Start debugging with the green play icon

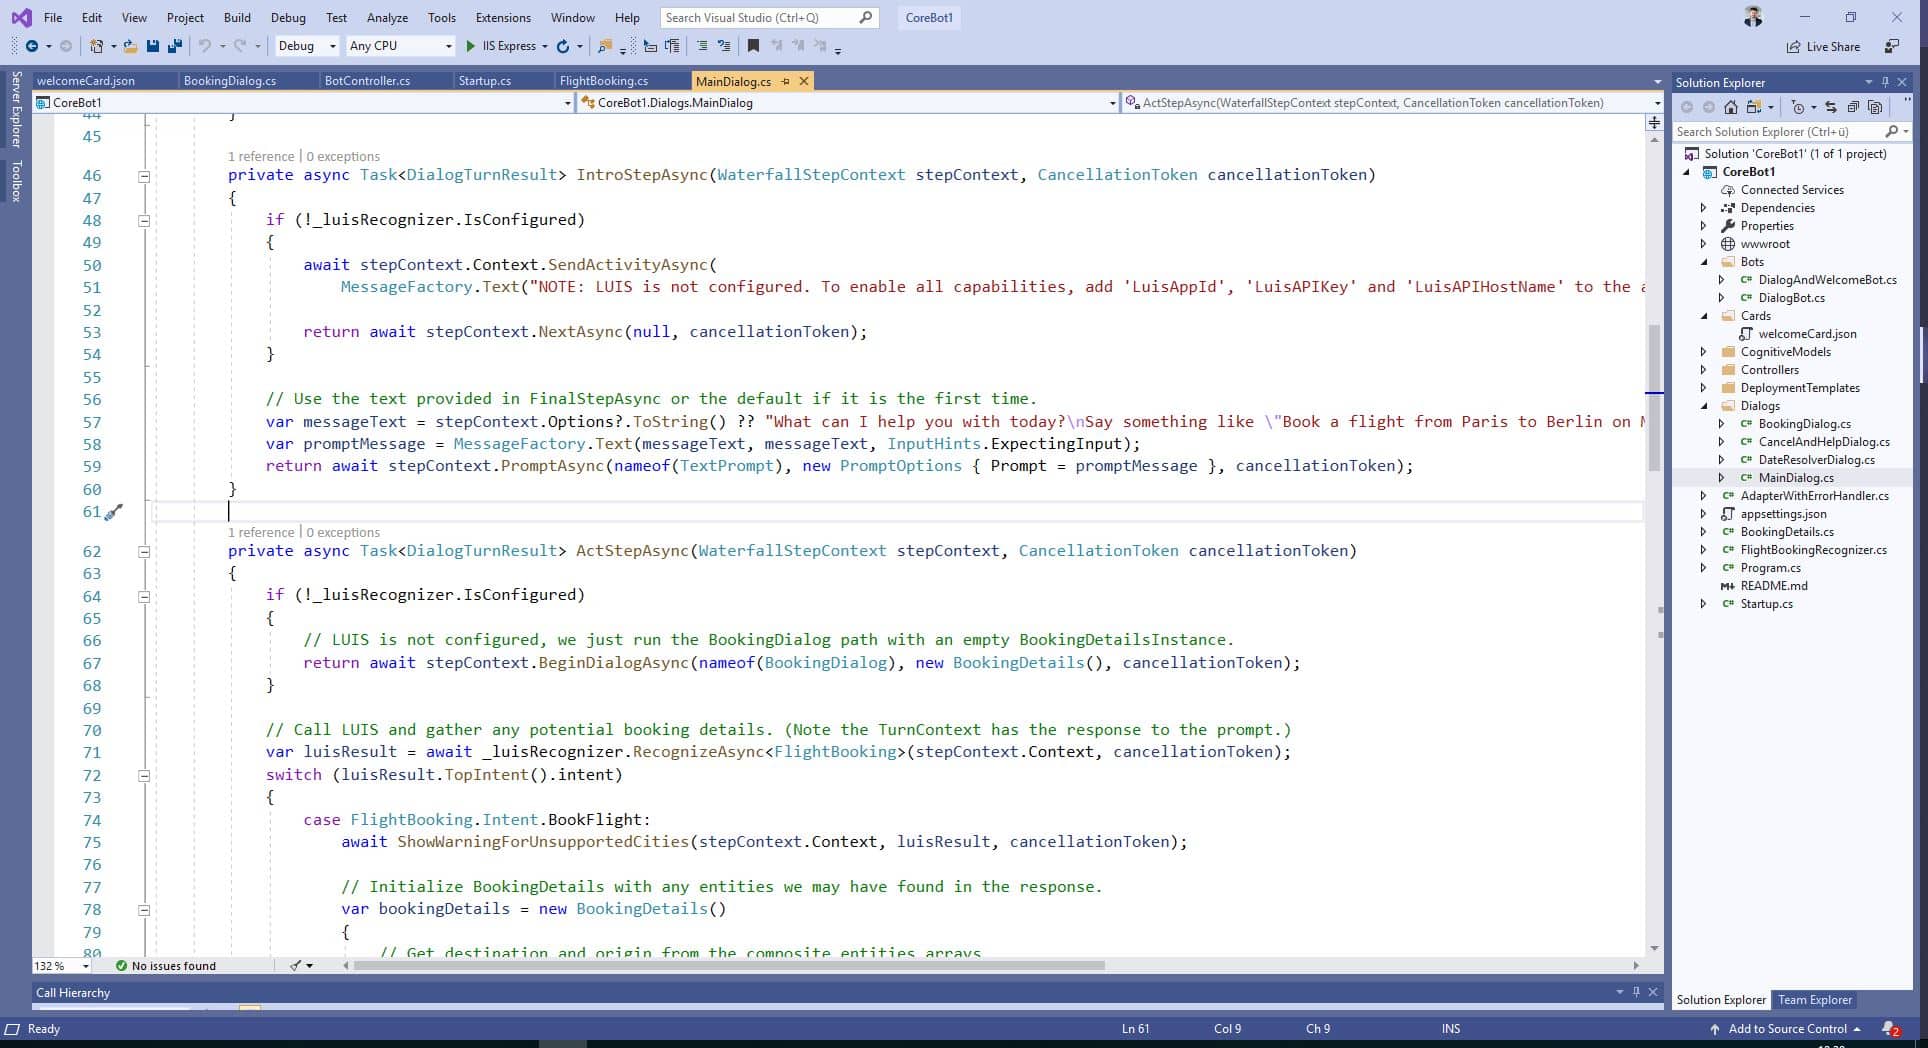[x=470, y=46]
